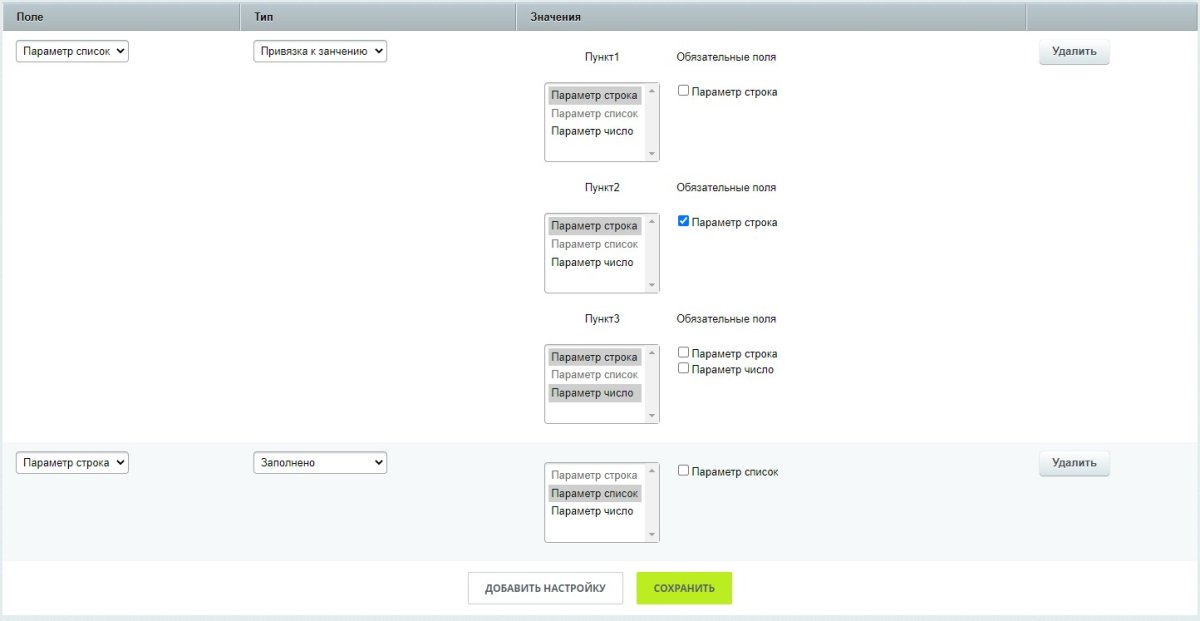The height and width of the screenshot is (621, 1200).
Task: Select 'Параметр число' in Пункт1 list
Action: point(592,131)
